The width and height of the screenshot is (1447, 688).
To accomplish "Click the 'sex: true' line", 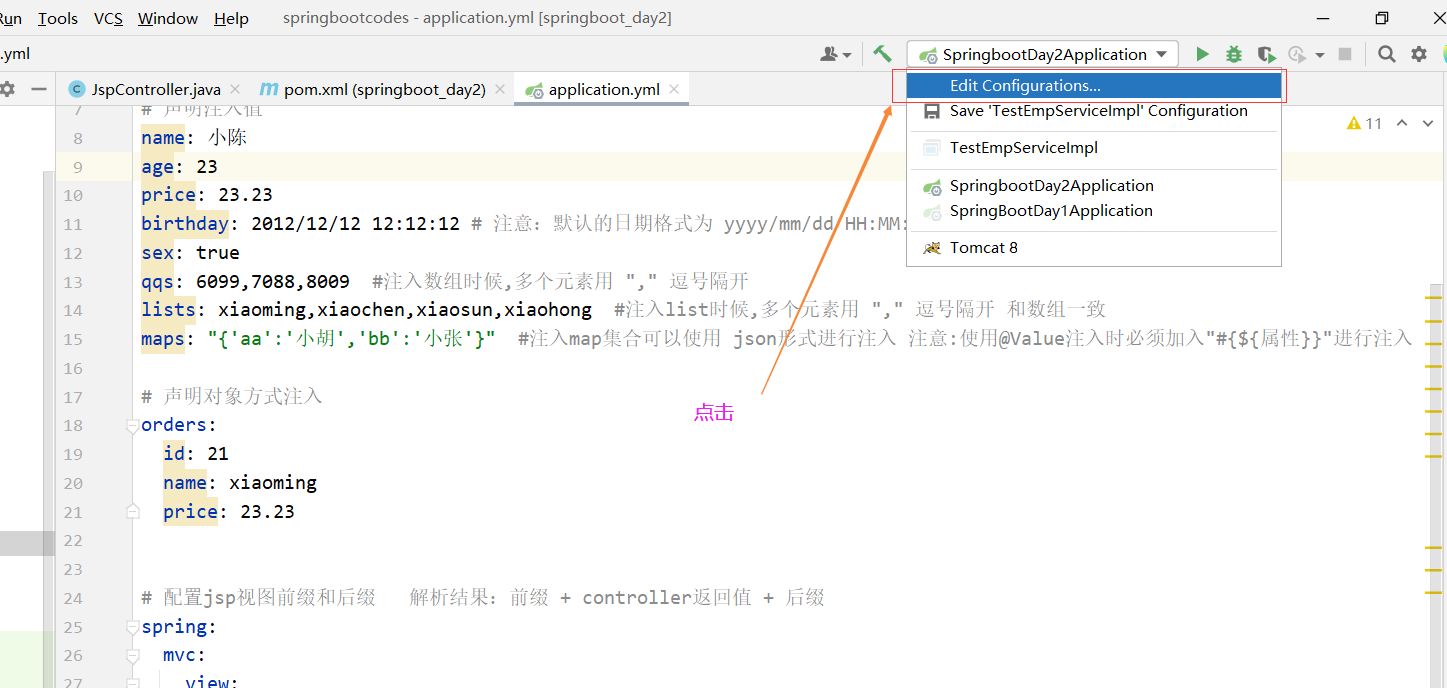I will pos(190,253).
